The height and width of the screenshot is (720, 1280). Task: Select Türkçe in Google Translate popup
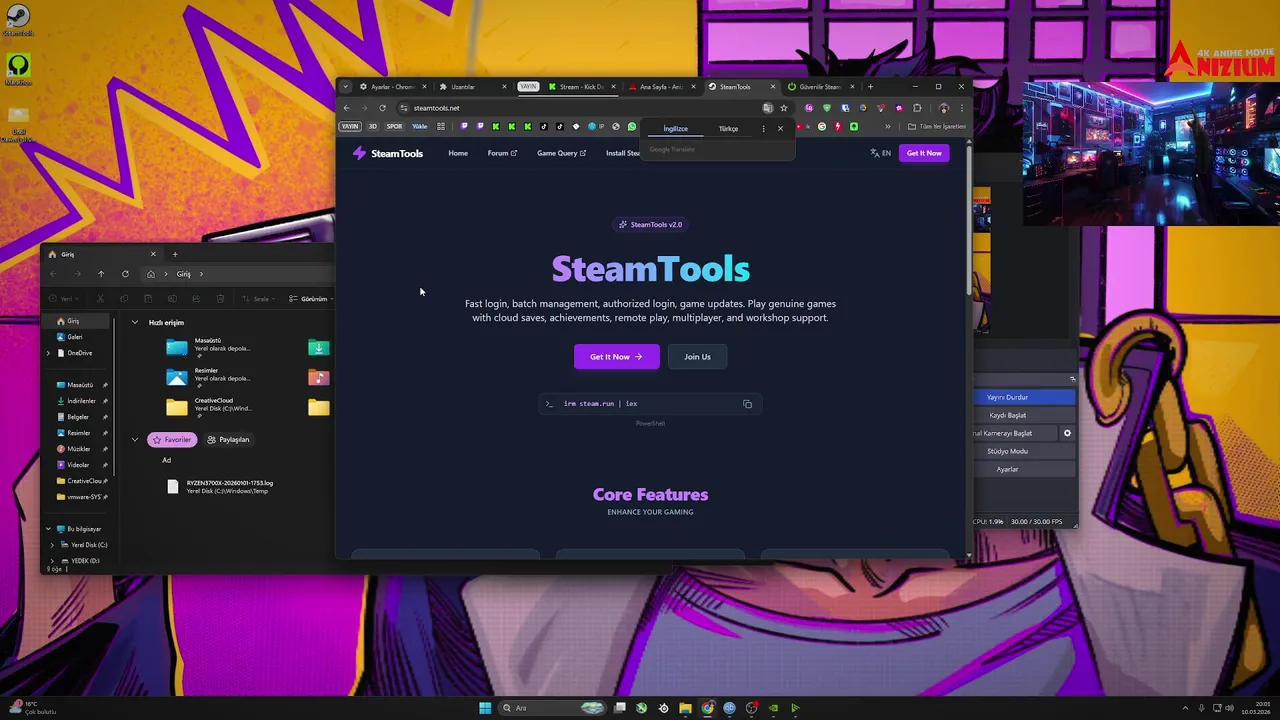coord(728,128)
